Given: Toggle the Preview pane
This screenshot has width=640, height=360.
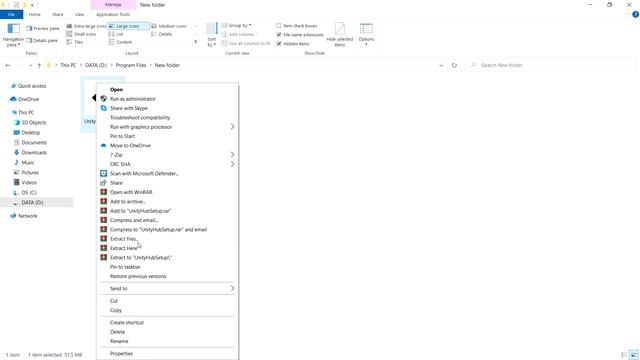Looking at the screenshot, I should 43,29.
